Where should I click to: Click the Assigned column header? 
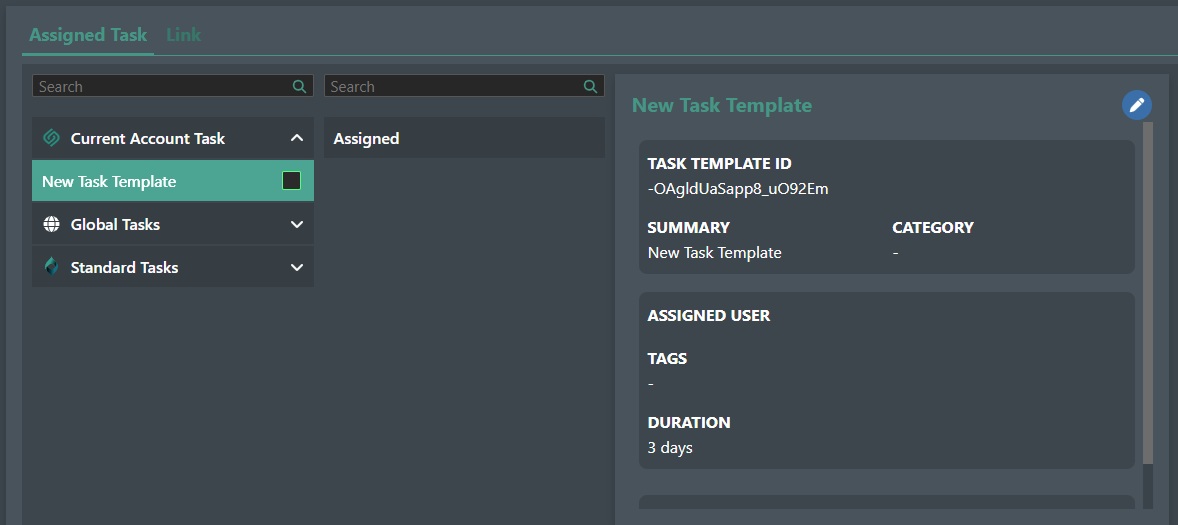click(x=464, y=138)
